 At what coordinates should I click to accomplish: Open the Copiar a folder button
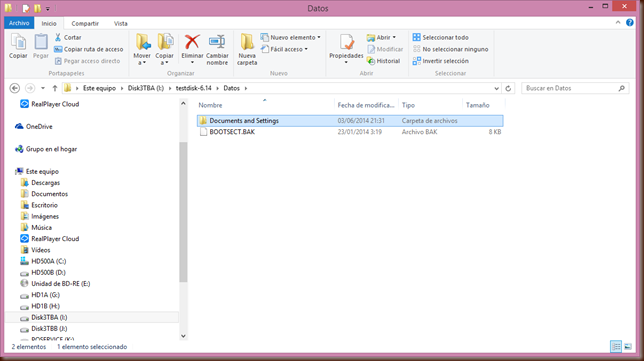[165, 49]
